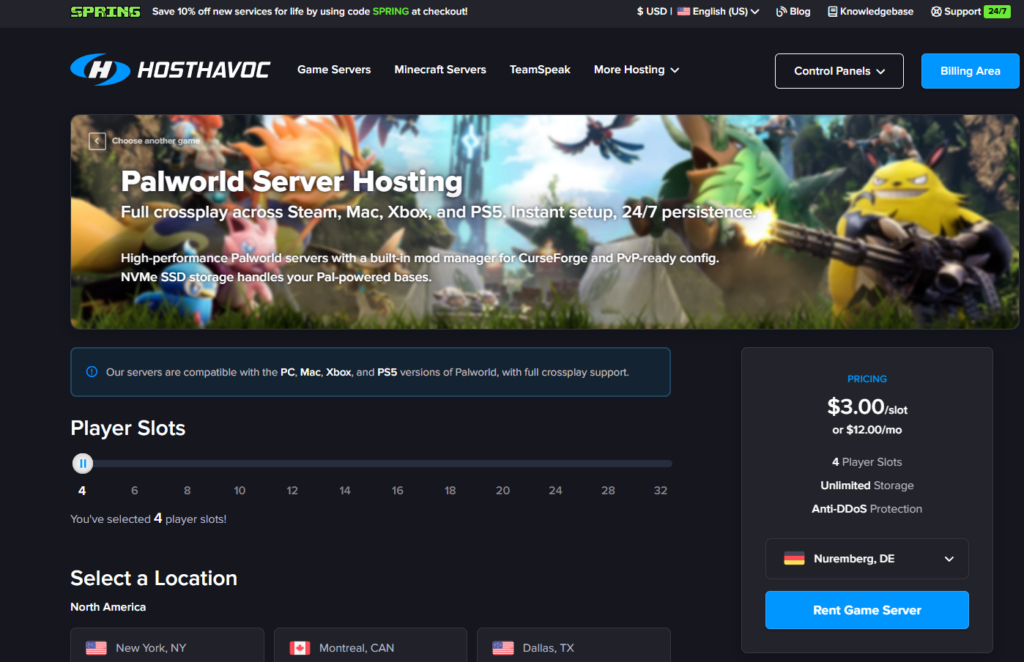Click the US flag beside Dallas
Image resolution: width=1024 pixels, height=662 pixels.
(503, 648)
